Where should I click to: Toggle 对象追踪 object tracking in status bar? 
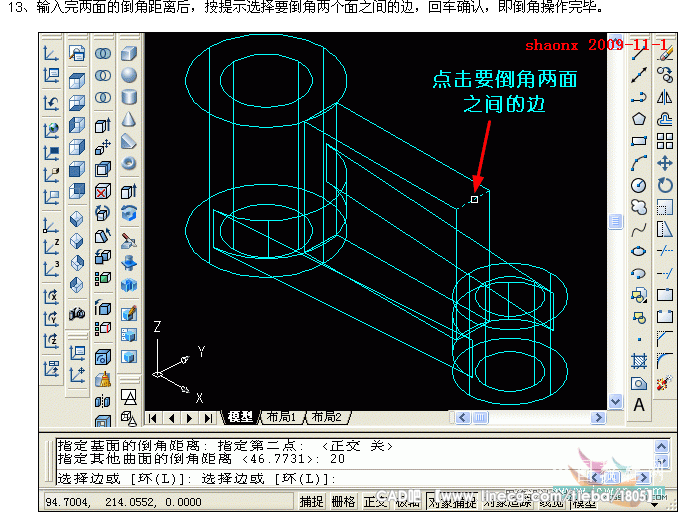click(x=508, y=502)
